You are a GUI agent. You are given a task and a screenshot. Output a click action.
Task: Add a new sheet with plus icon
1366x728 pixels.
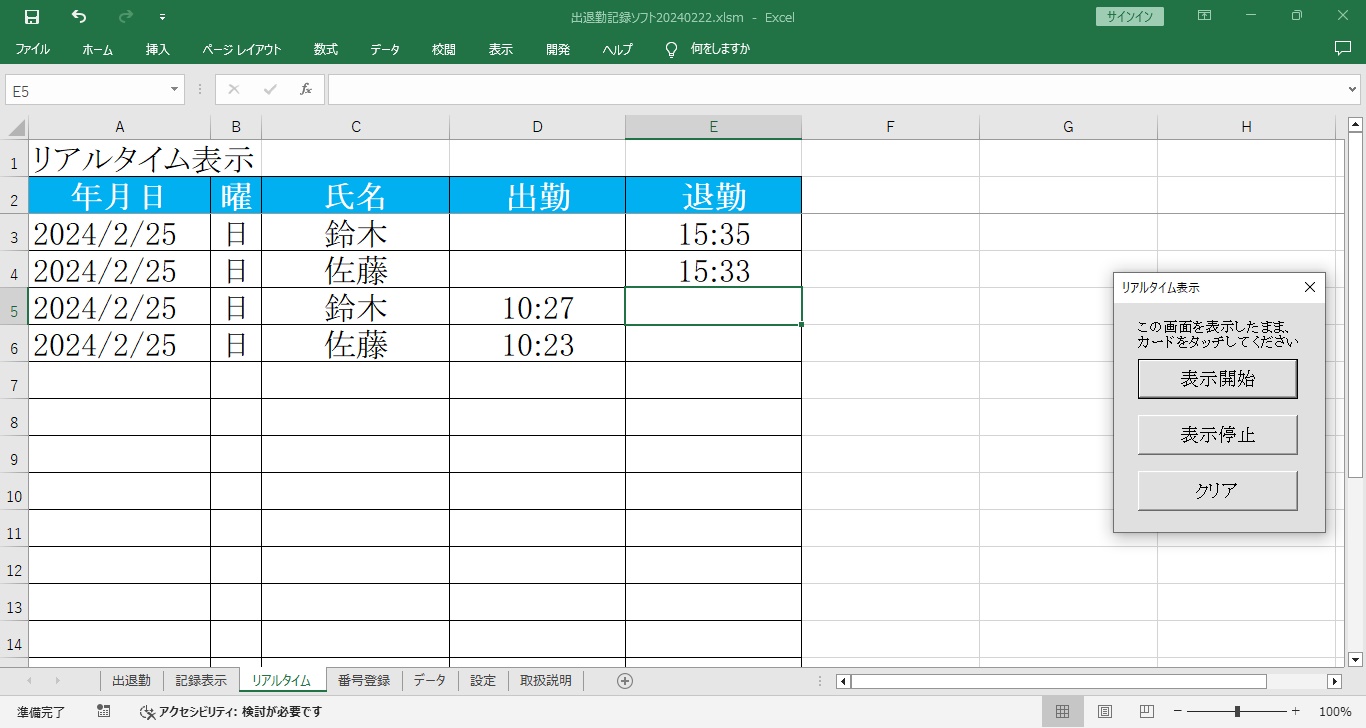(625, 681)
